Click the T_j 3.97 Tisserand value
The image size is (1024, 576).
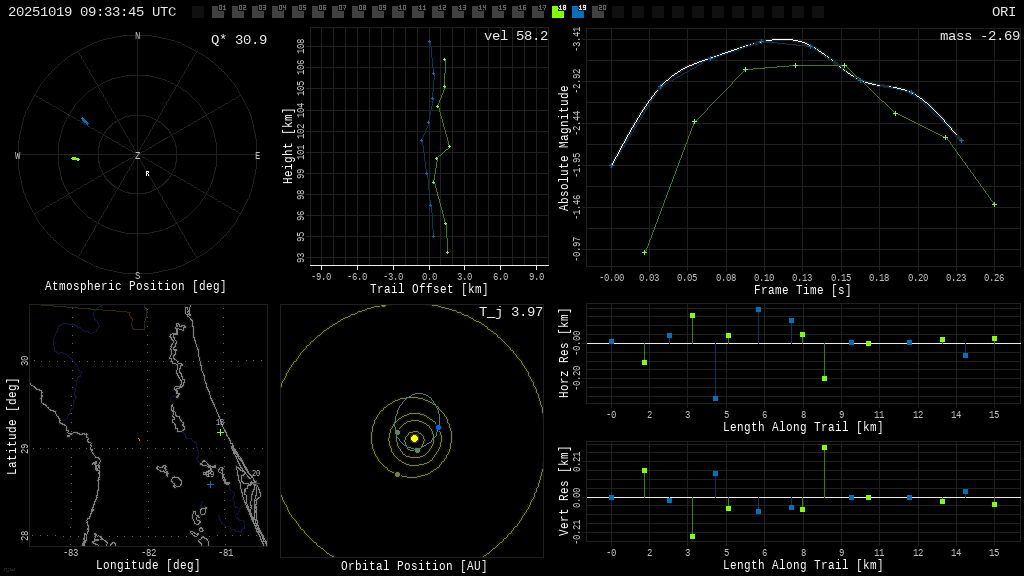(x=510, y=312)
